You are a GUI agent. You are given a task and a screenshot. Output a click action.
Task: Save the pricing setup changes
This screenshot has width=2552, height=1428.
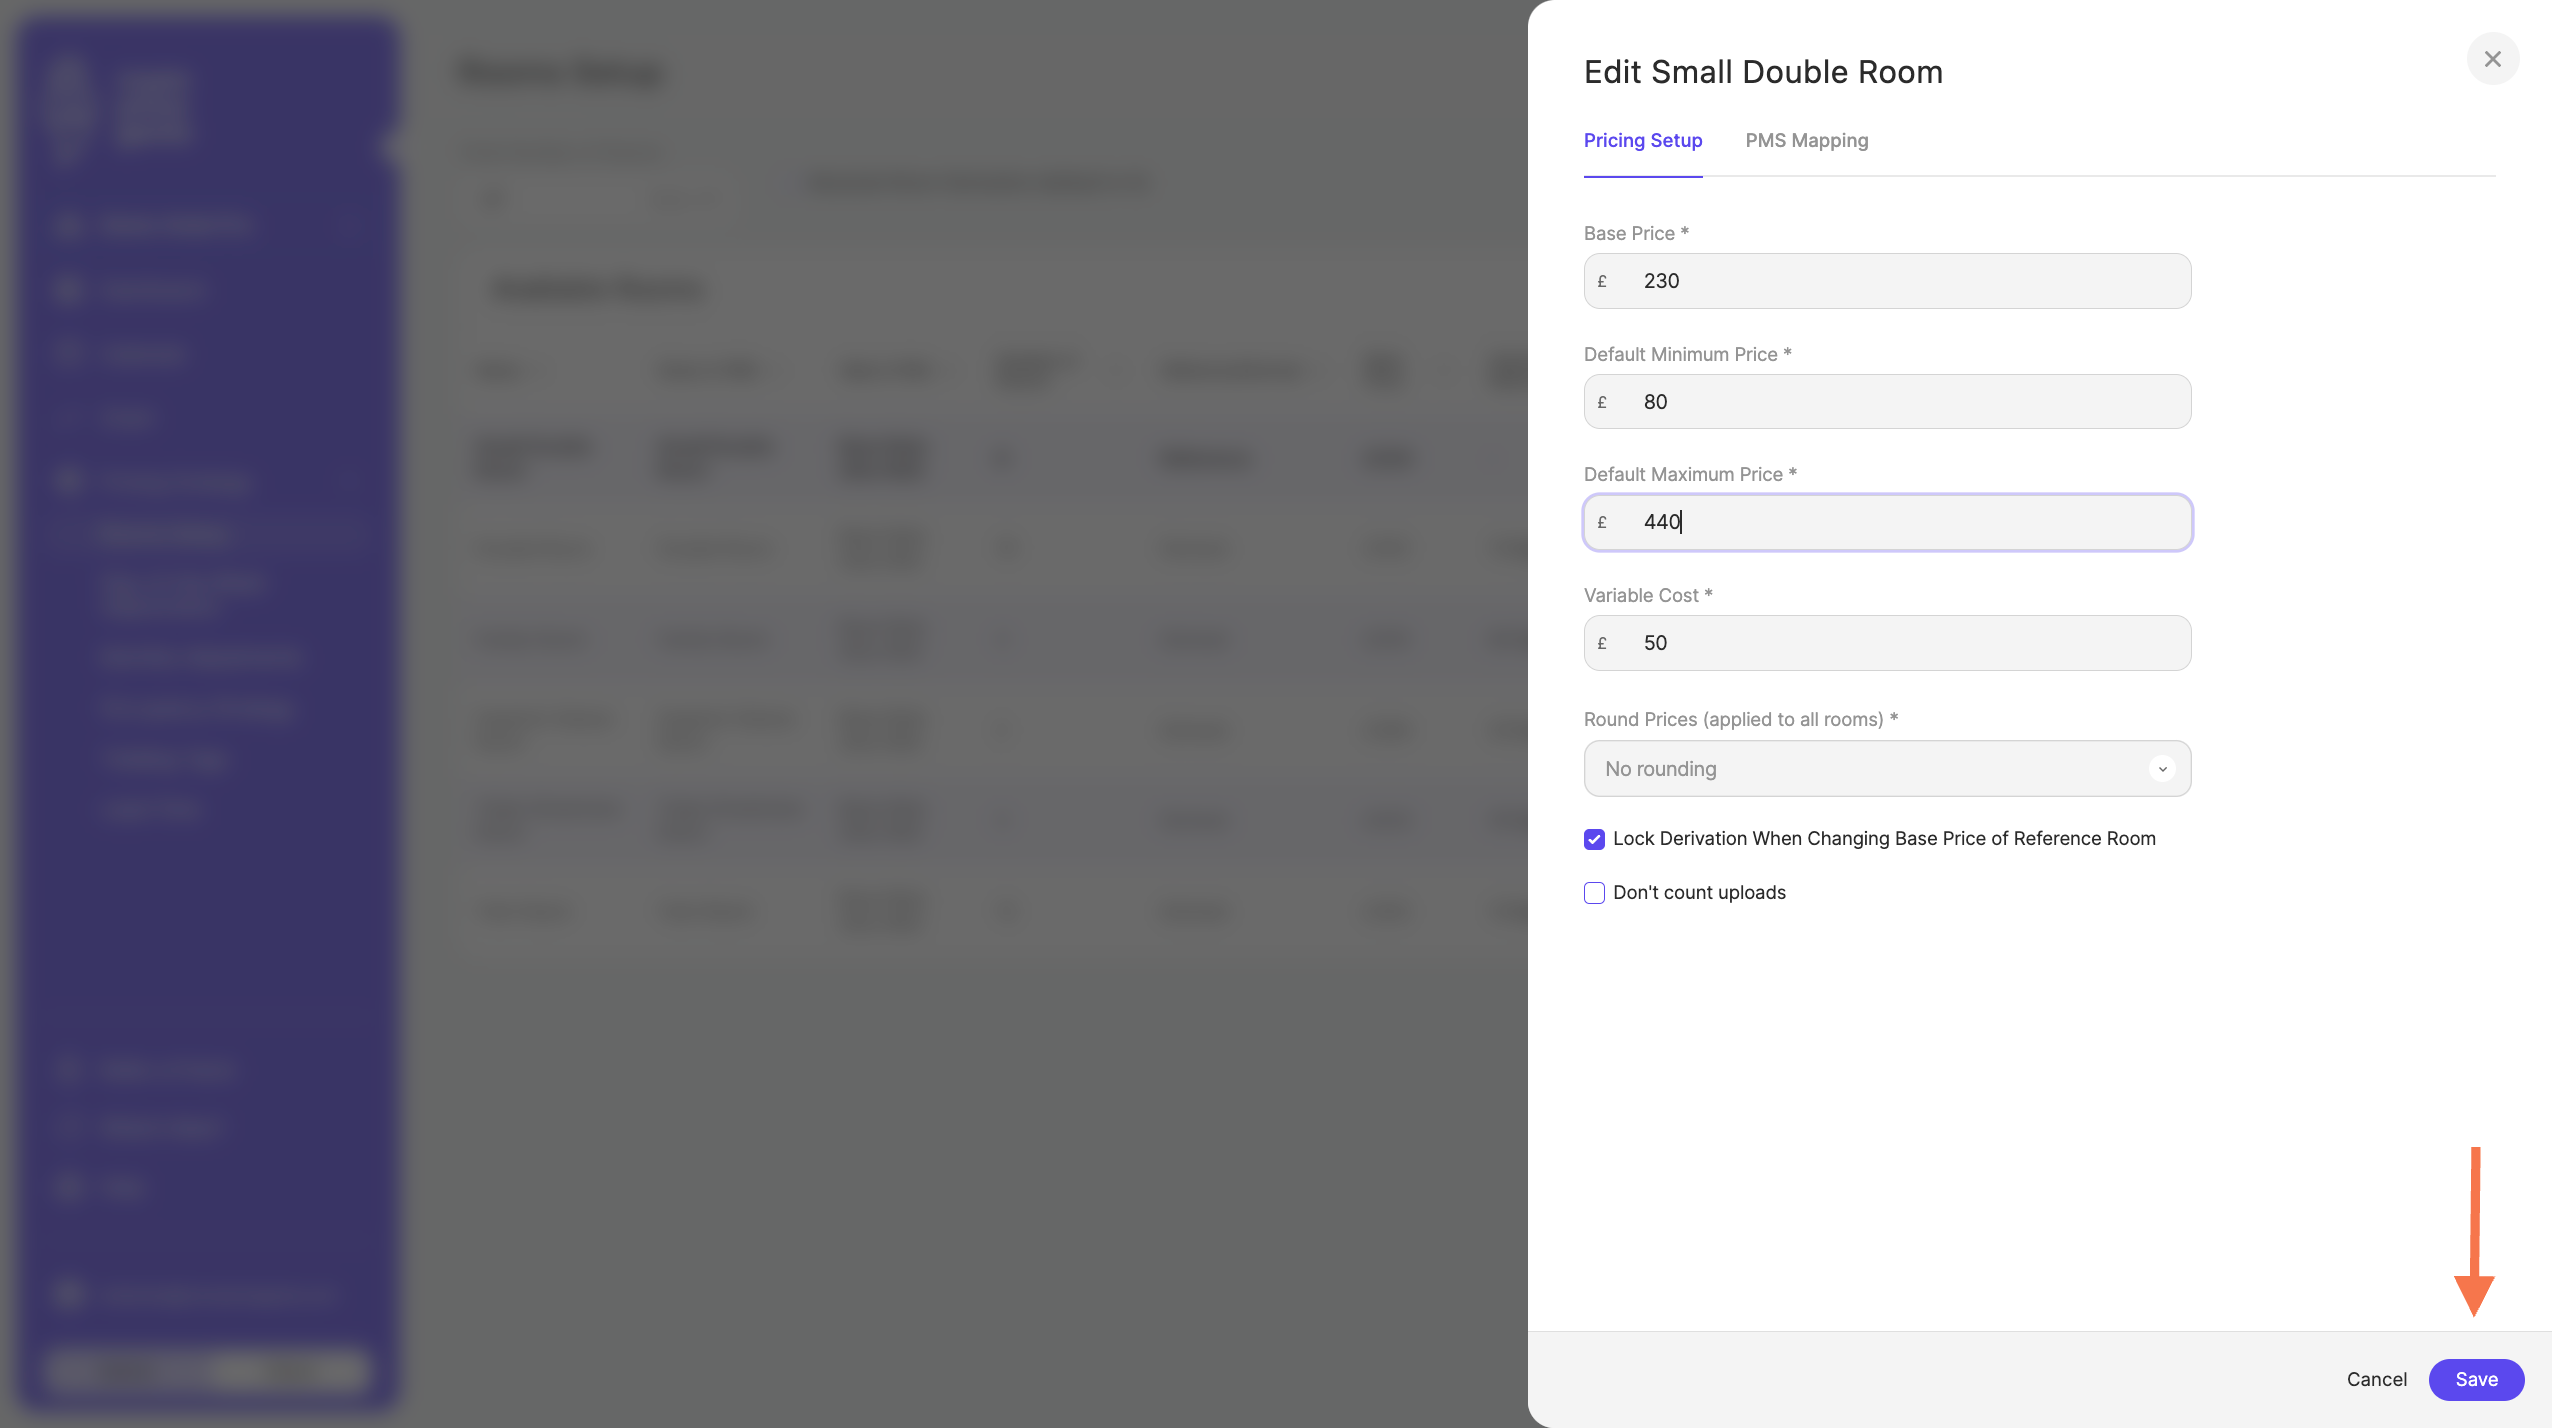[2476, 1379]
